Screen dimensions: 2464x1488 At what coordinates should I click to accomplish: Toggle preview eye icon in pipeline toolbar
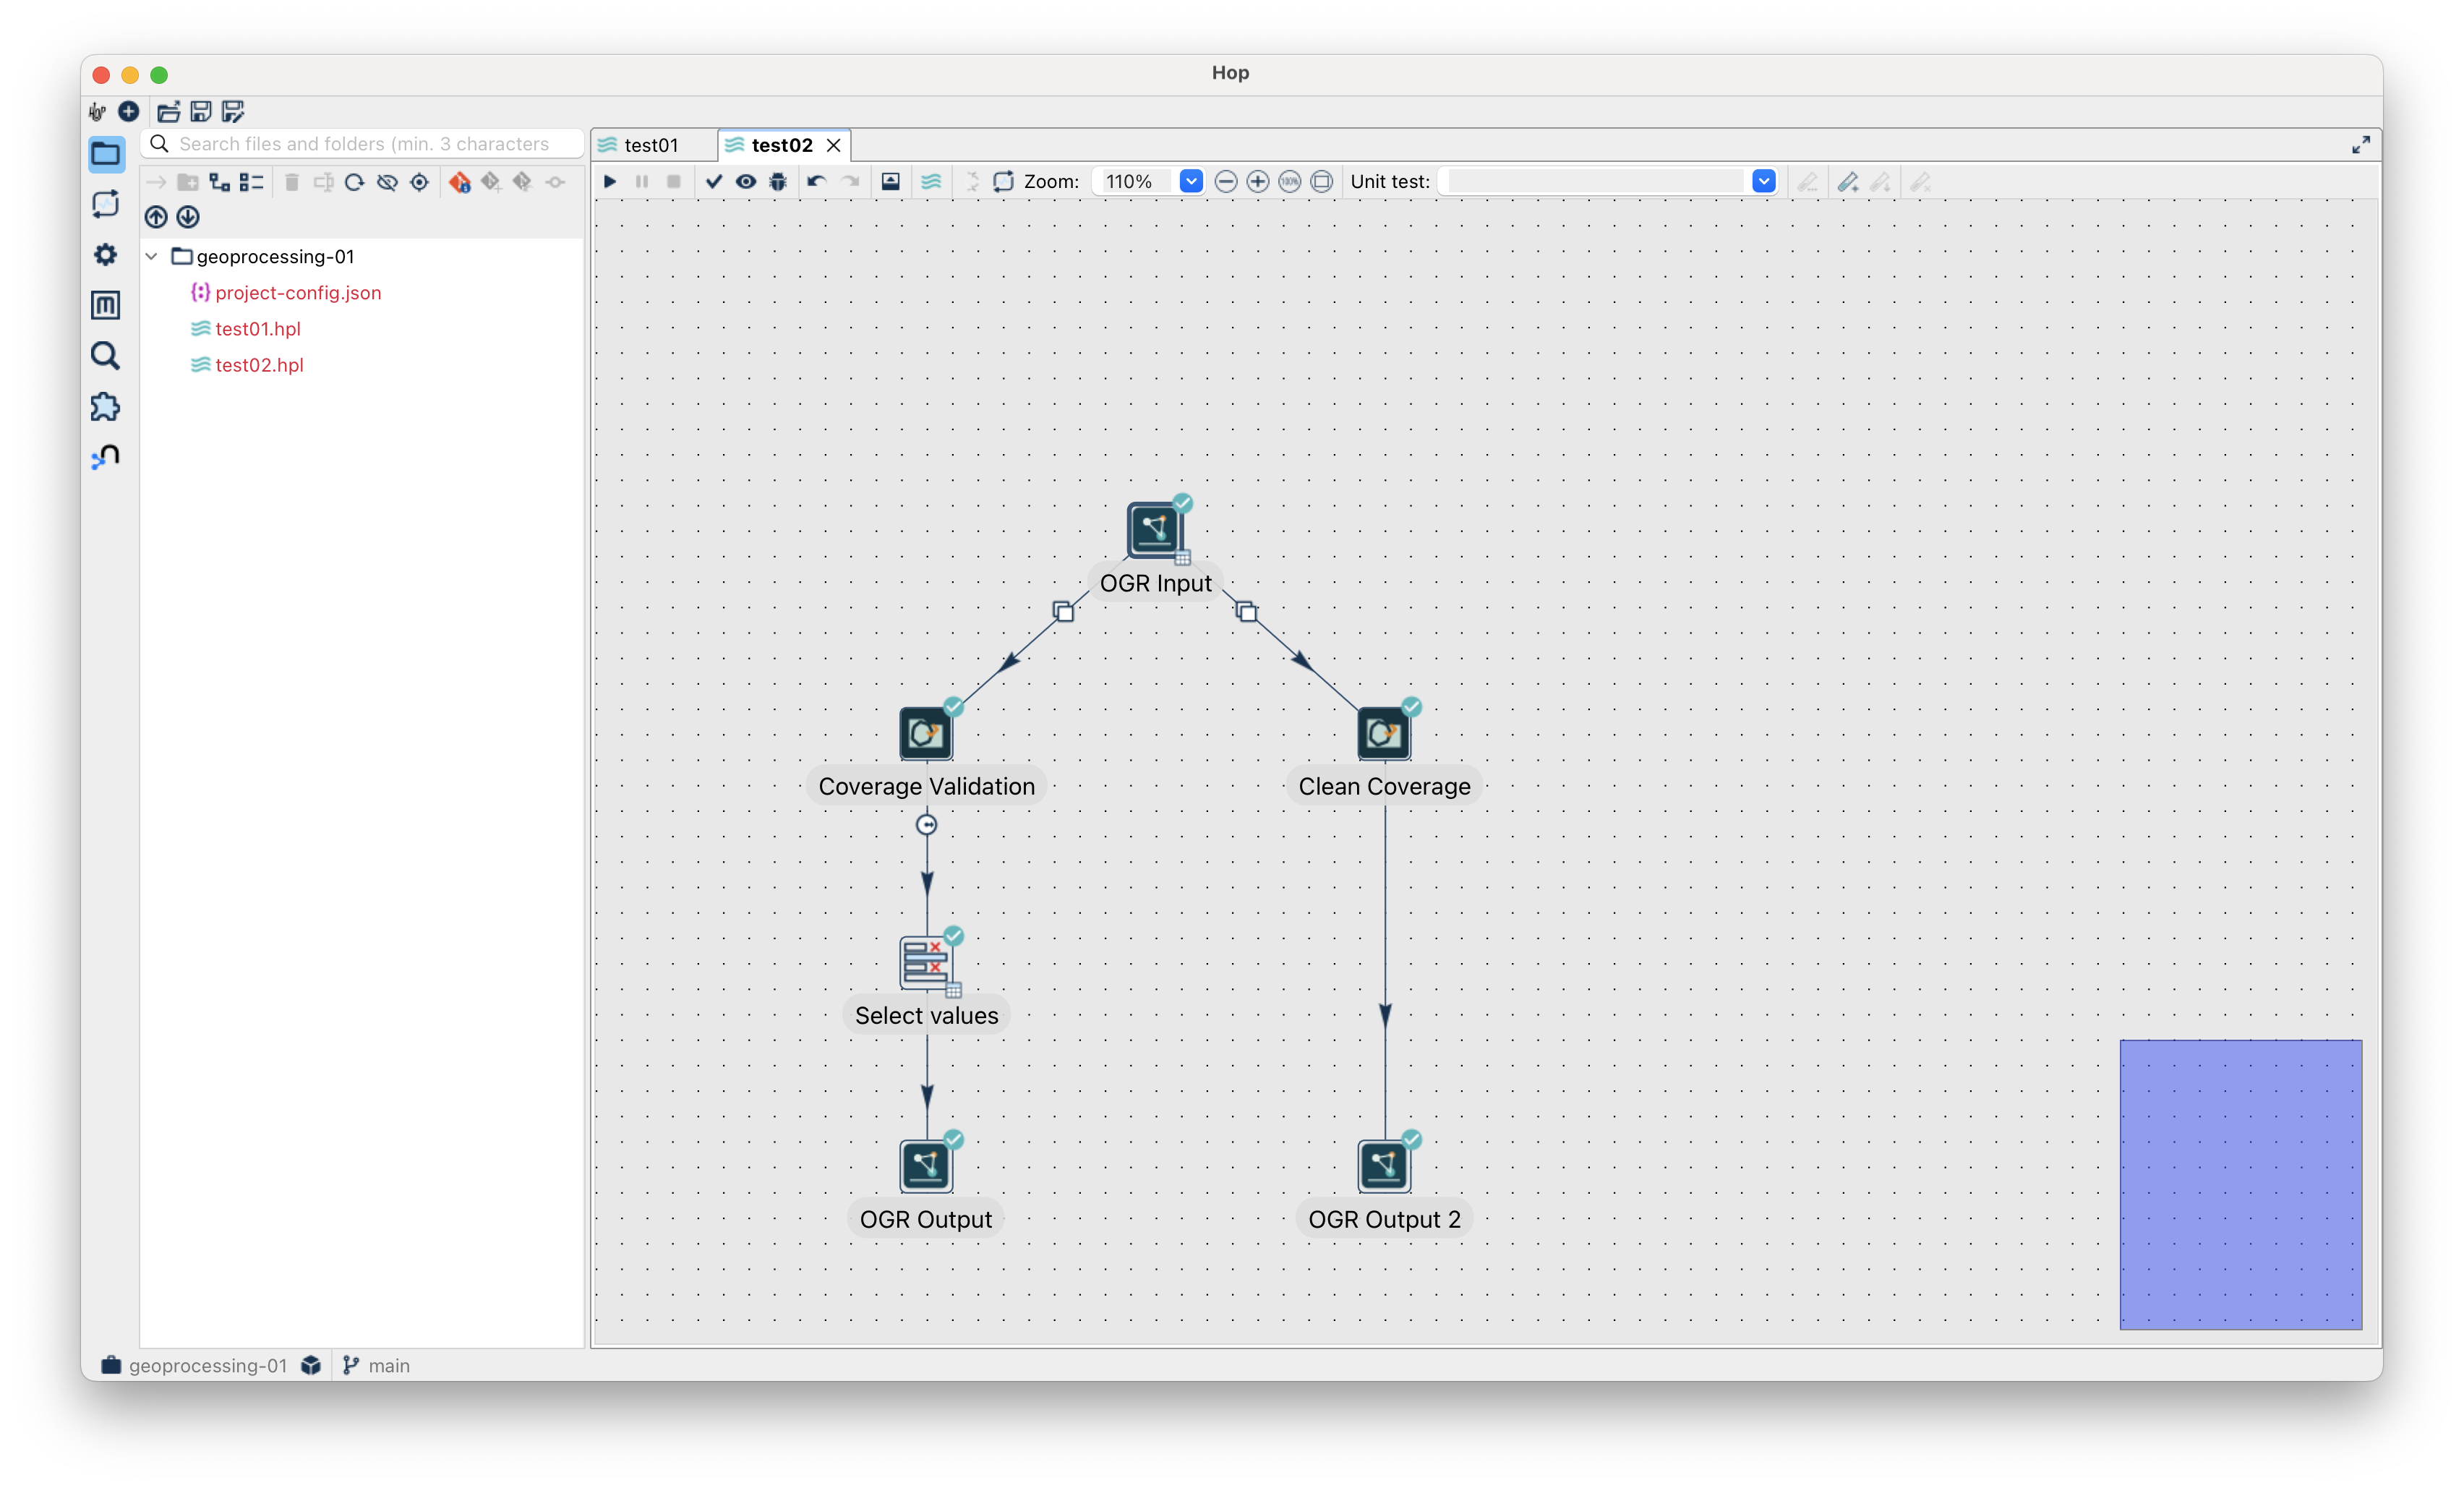[x=746, y=181]
